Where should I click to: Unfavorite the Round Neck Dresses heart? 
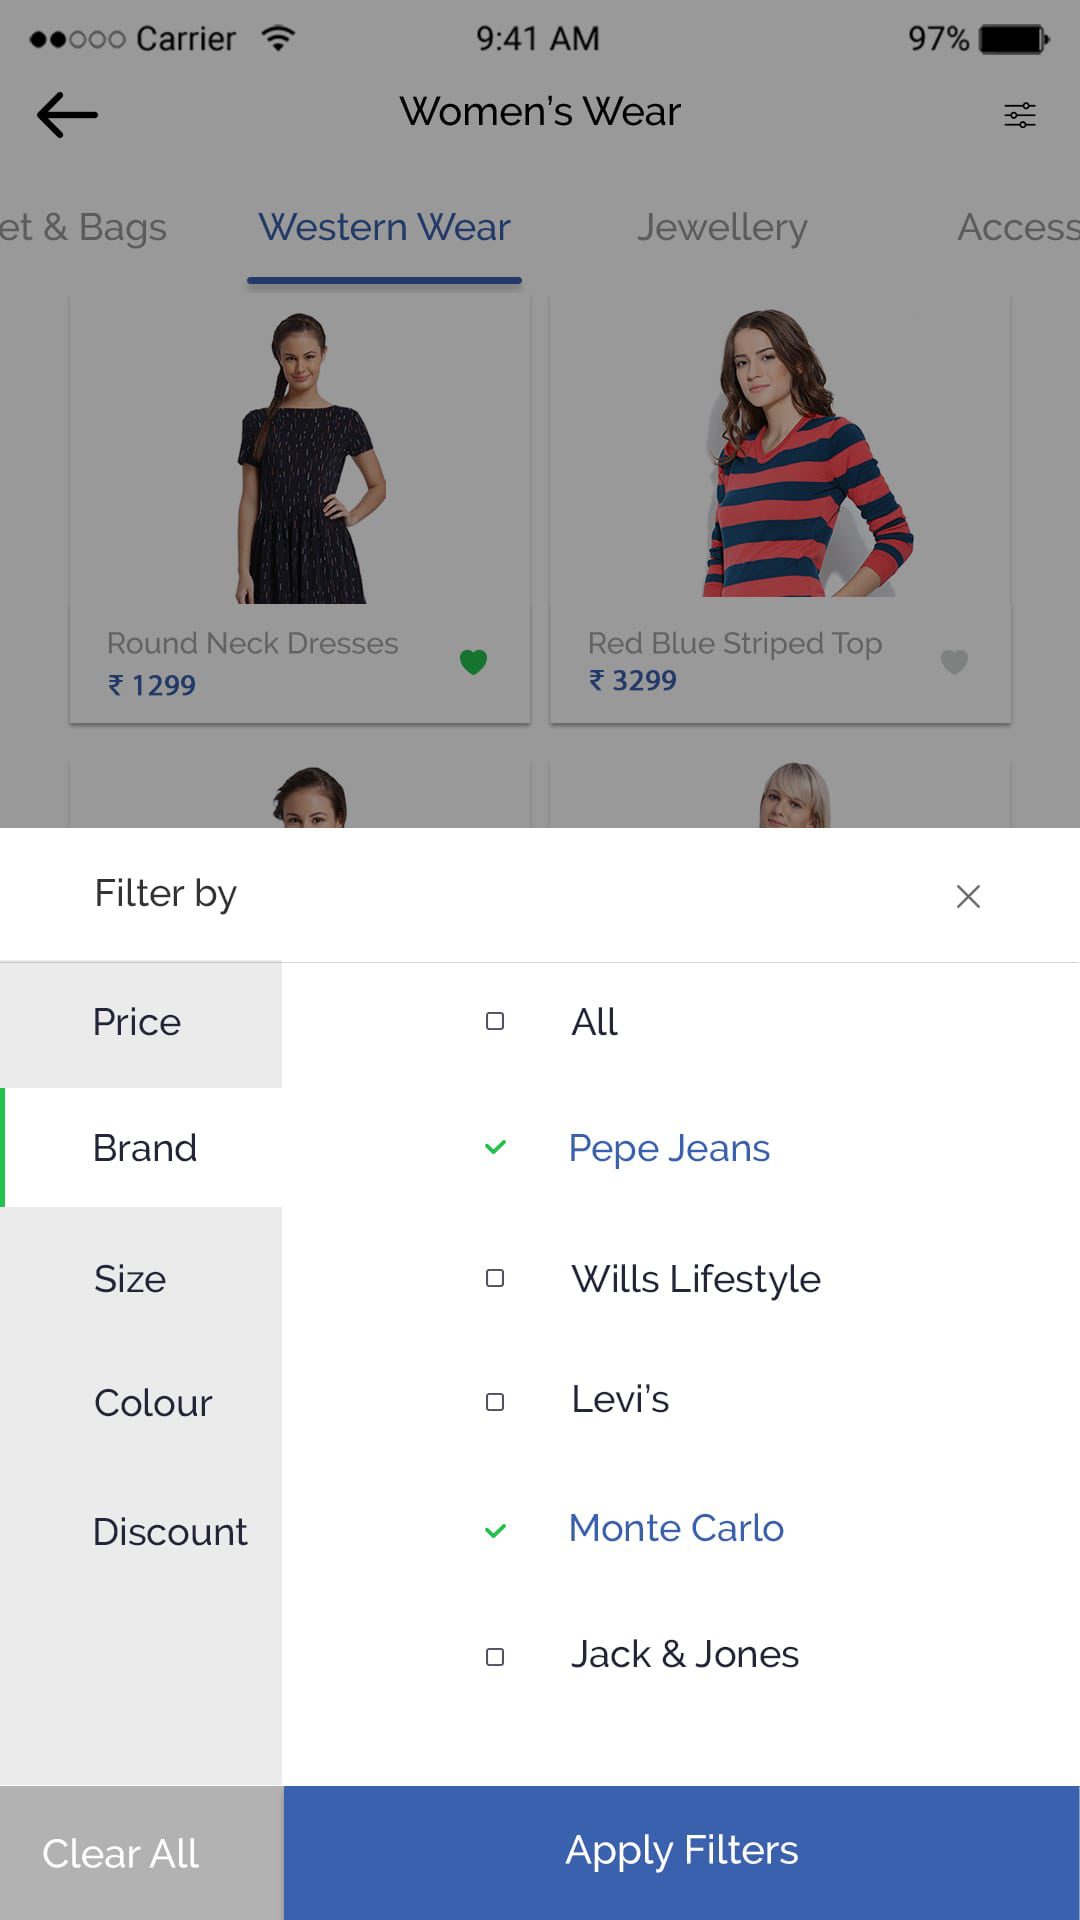click(x=473, y=662)
